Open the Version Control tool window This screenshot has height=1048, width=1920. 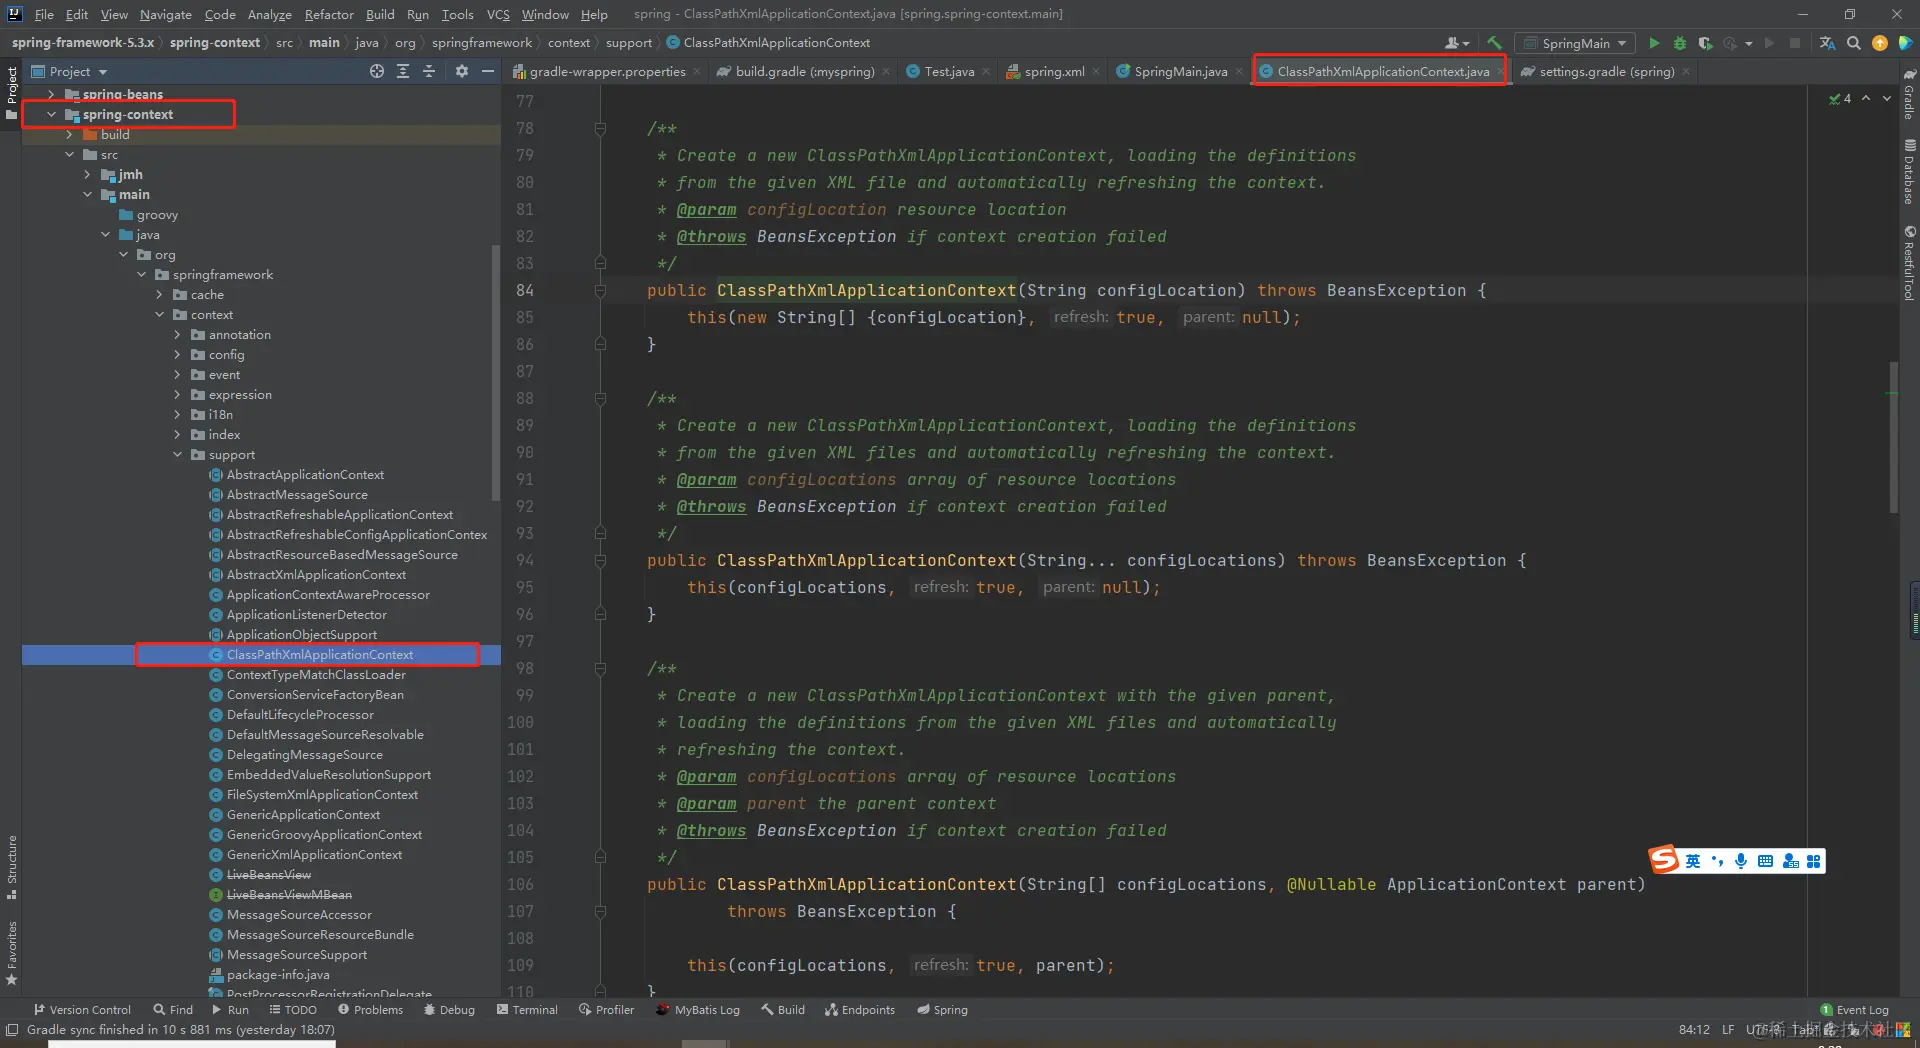click(x=82, y=1009)
